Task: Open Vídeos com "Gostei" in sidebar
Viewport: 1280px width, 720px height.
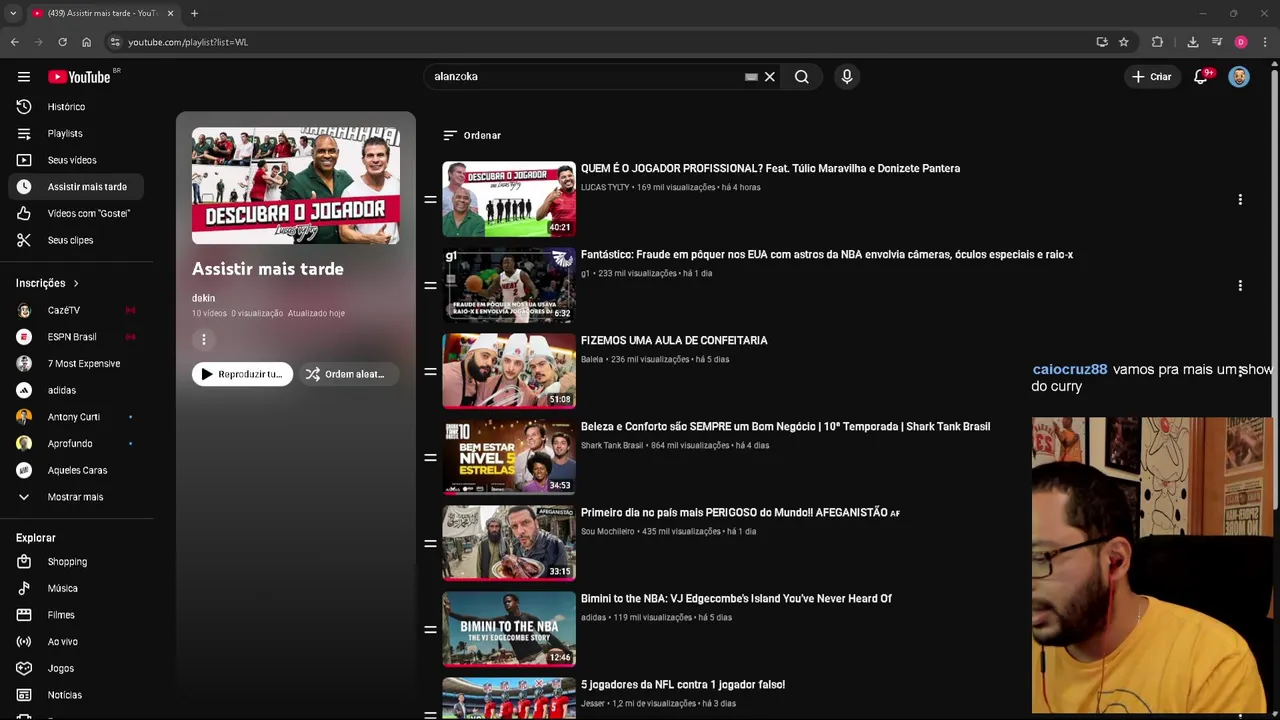Action: pos(77,213)
